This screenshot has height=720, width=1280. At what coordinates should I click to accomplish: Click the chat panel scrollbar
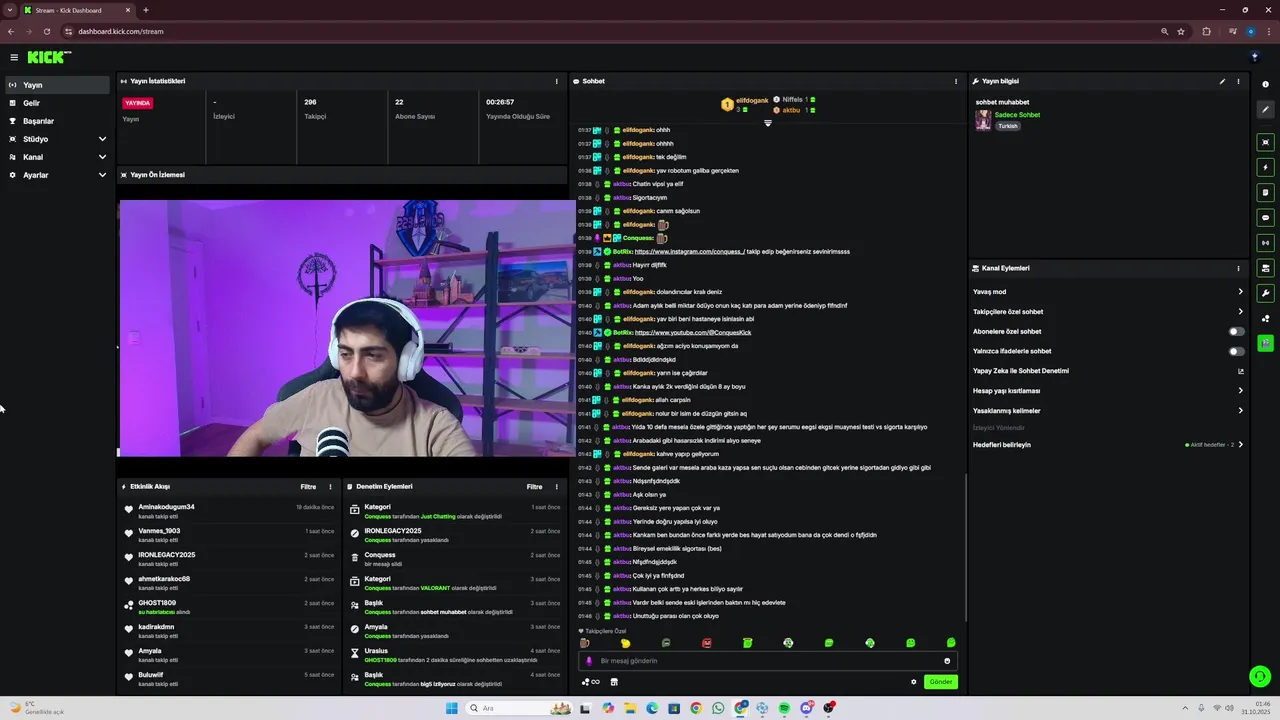[x=966, y=548]
